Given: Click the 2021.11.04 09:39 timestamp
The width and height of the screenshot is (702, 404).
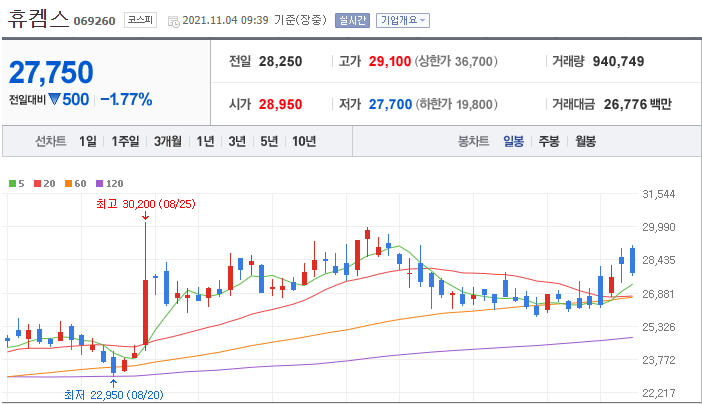Looking at the screenshot, I should click(x=225, y=21).
